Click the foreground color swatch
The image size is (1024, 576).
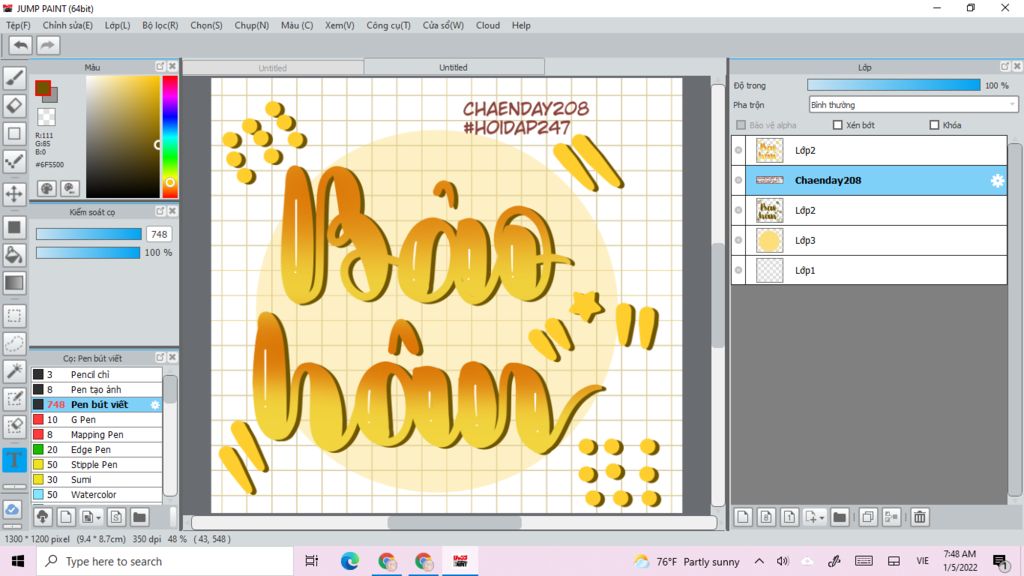point(43,88)
